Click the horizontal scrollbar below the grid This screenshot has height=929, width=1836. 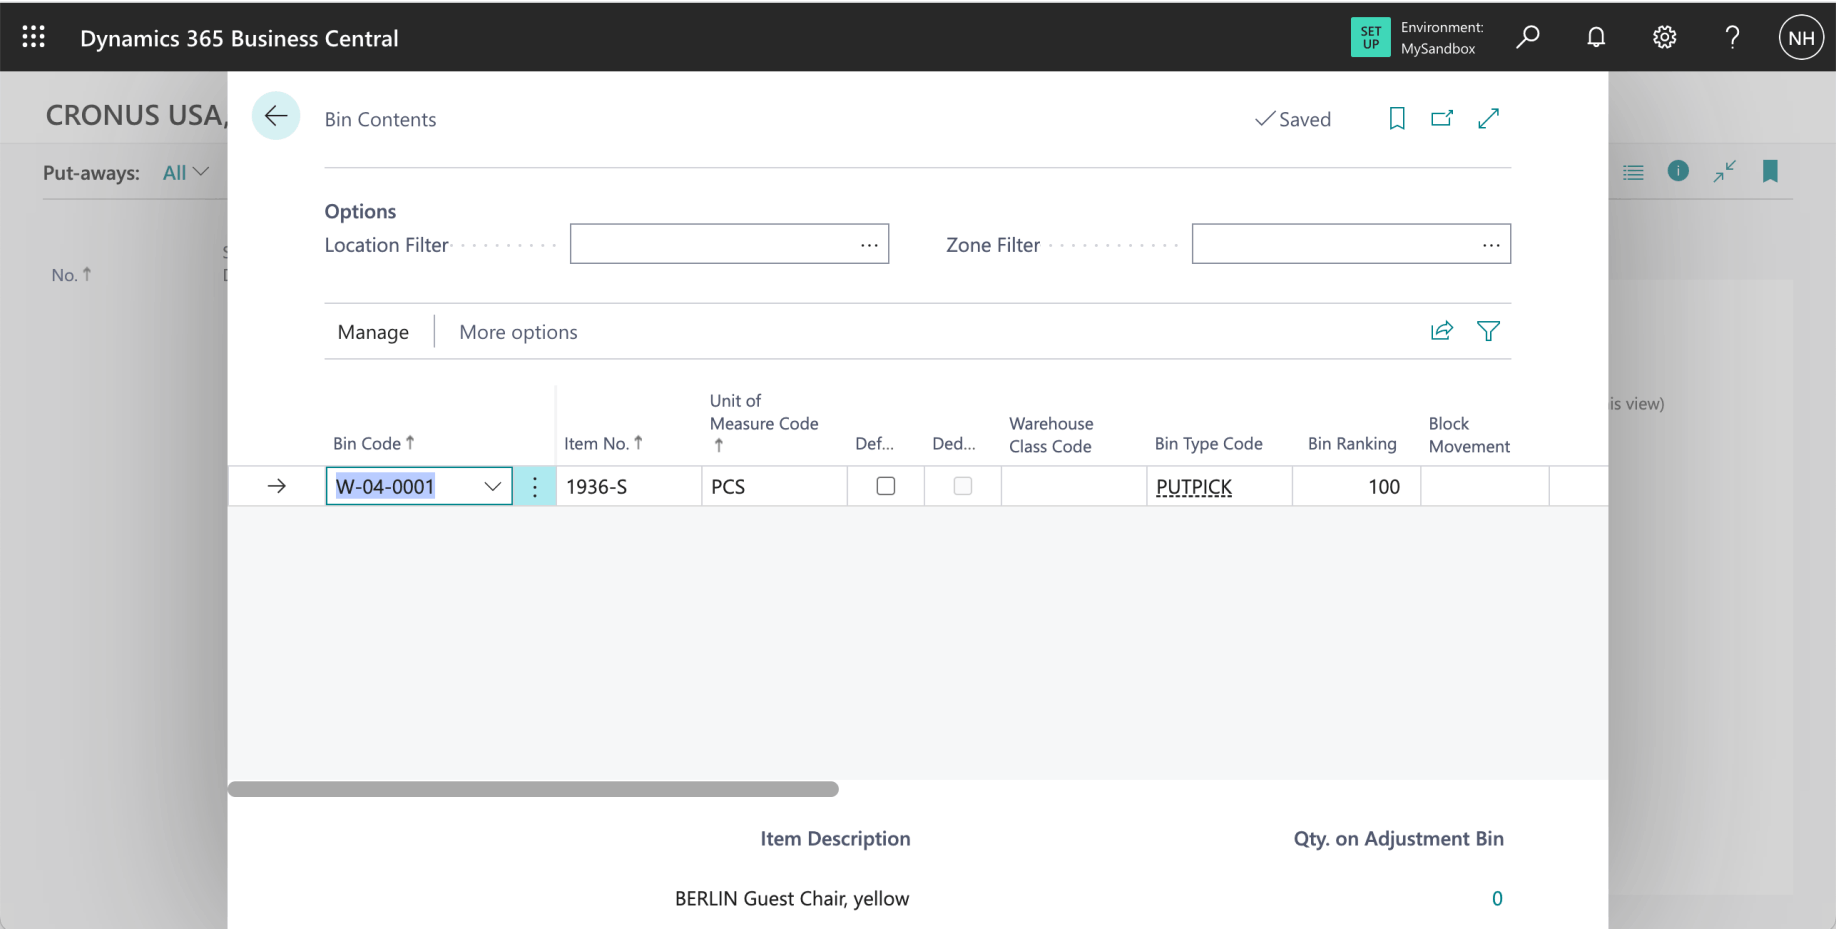point(533,789)
